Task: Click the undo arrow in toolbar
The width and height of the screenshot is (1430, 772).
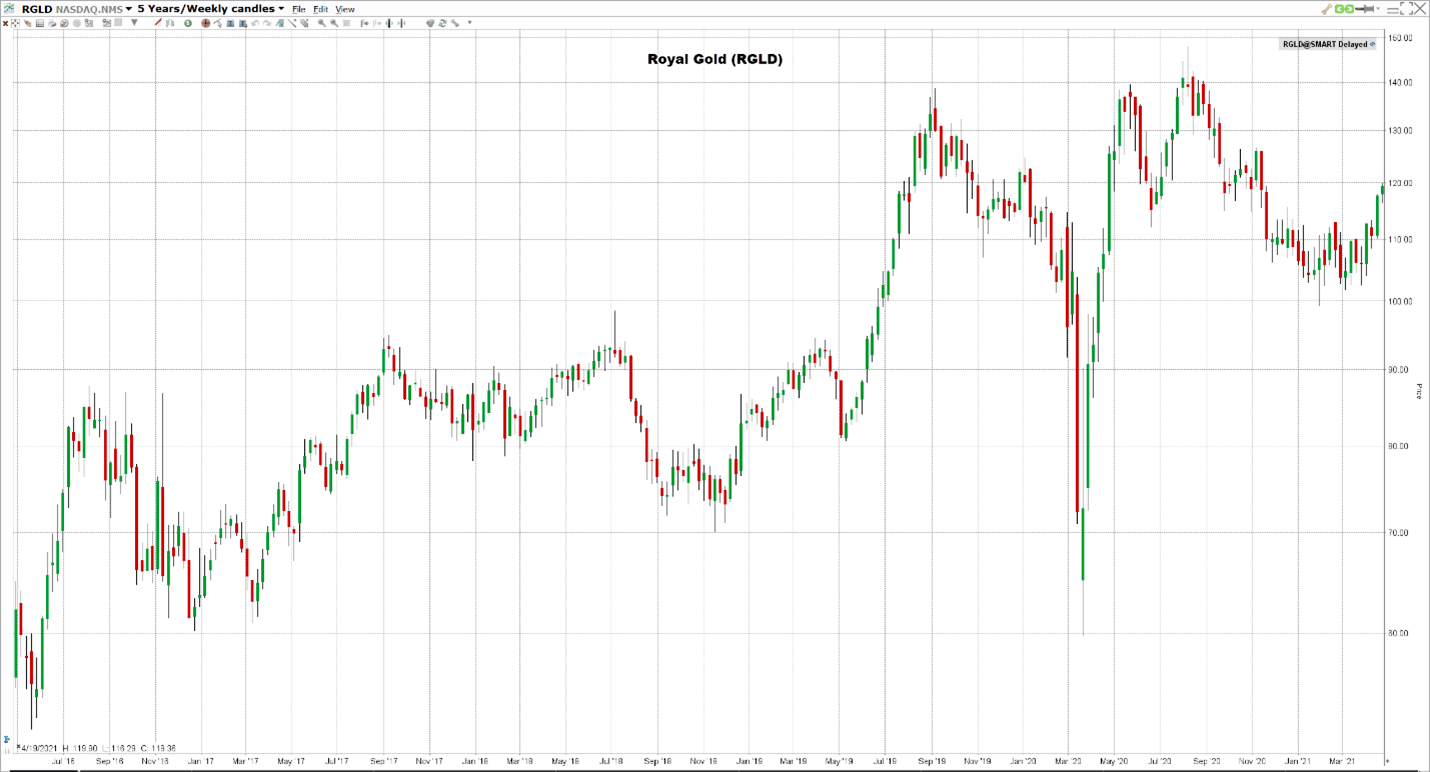Action: pyautogui.click(x=255, y=23)
